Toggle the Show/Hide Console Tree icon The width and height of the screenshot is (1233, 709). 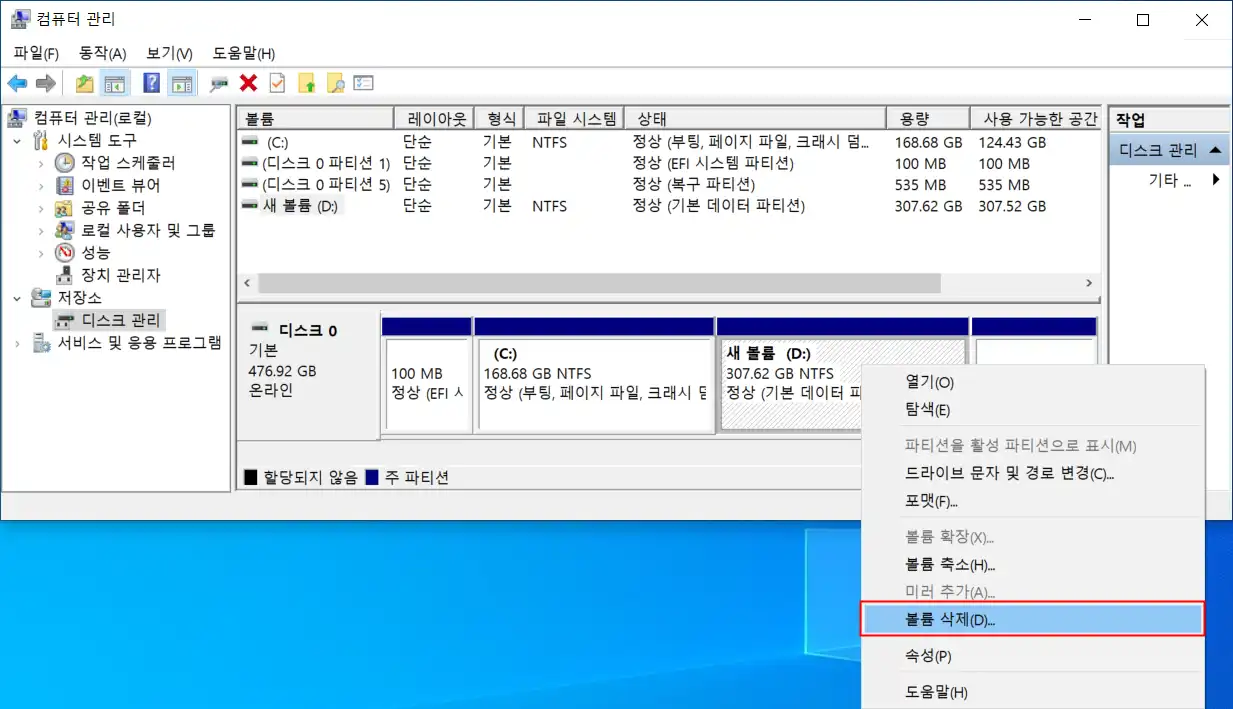pyautogui.click(x=115, y=84)
